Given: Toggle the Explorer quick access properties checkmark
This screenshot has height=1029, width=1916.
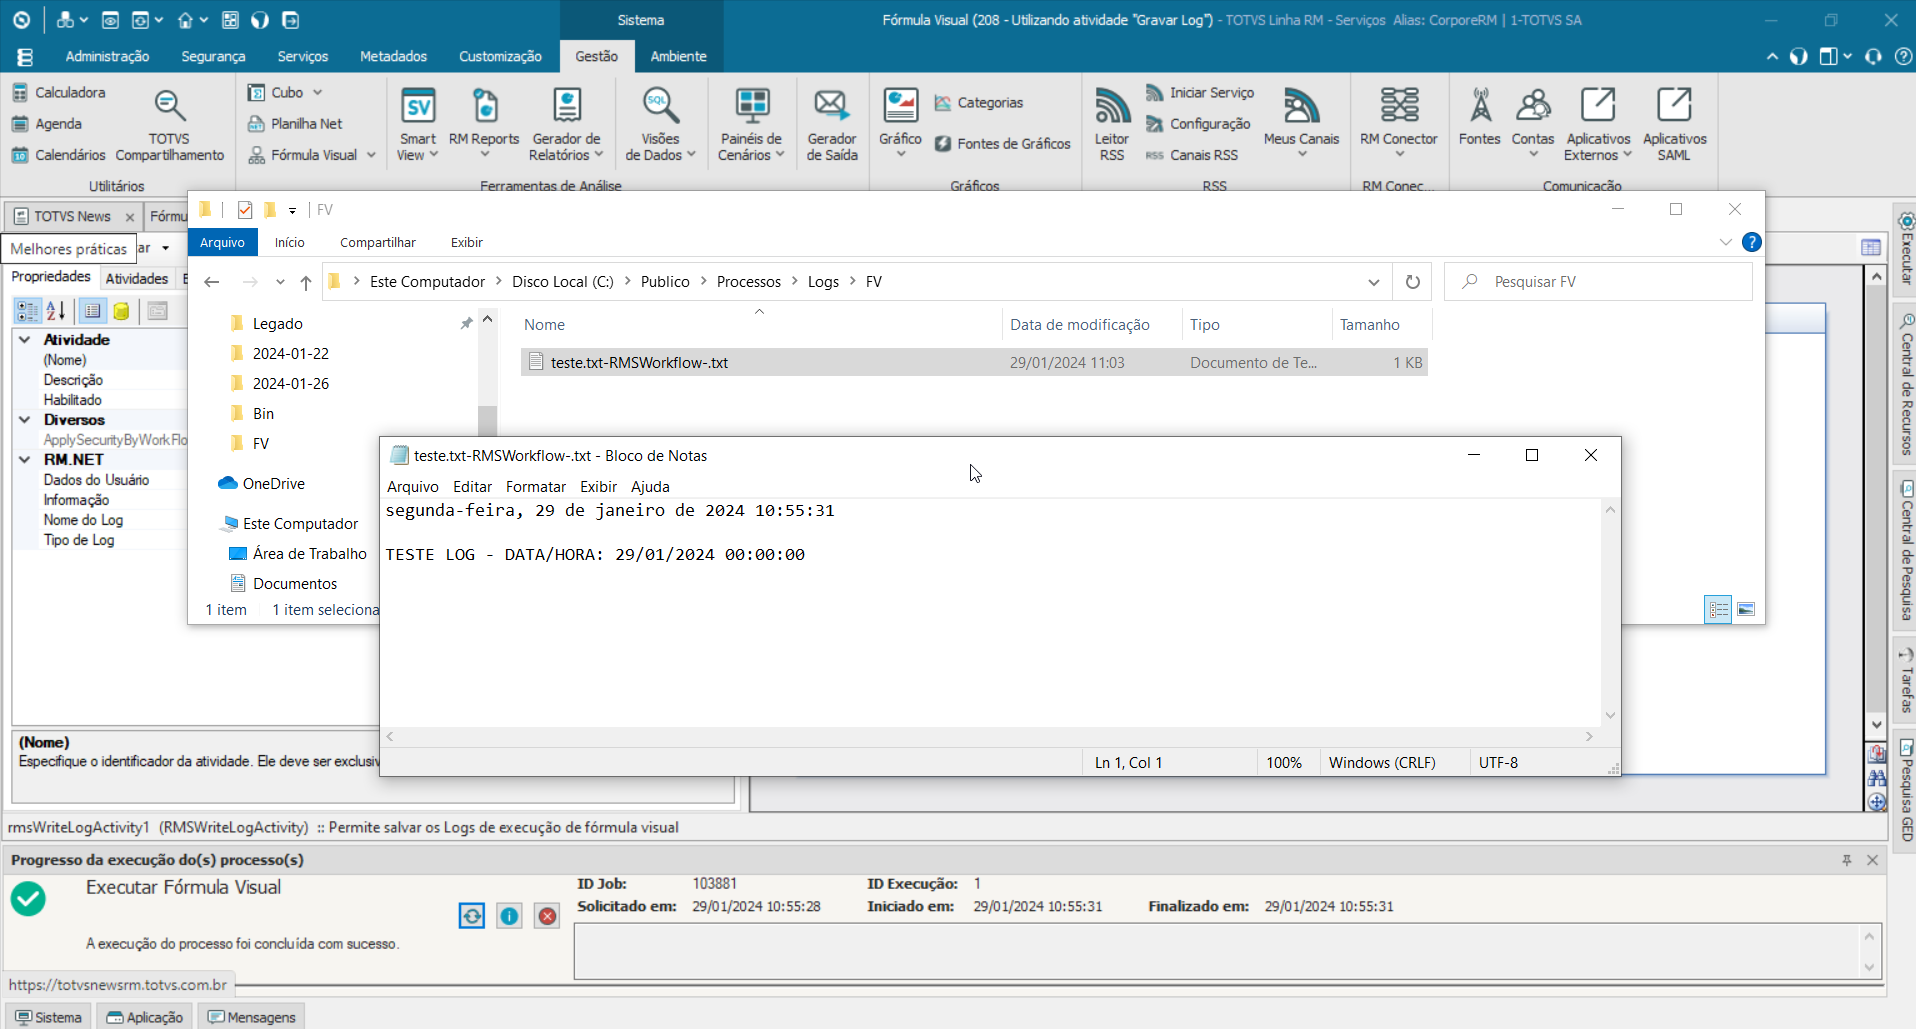Looking at the screenshot, I should 245,210.
